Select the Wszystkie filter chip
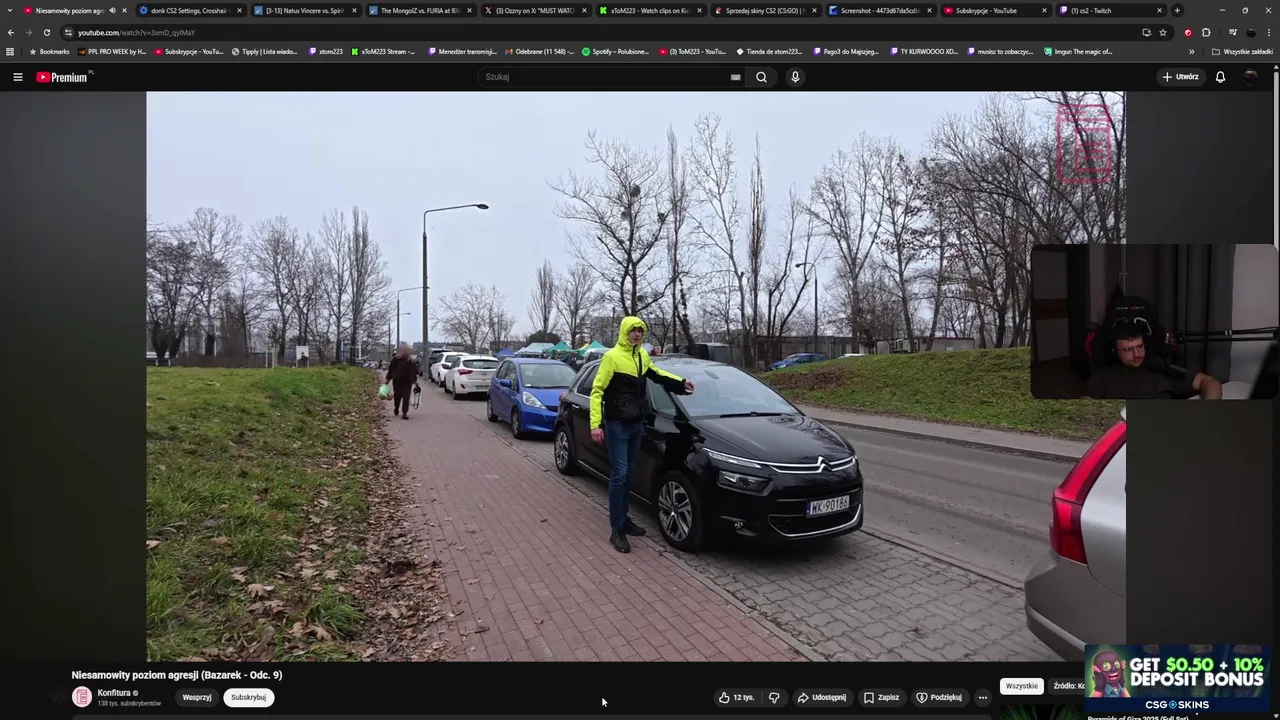 pyautogui.click(x=1021, y=686)
